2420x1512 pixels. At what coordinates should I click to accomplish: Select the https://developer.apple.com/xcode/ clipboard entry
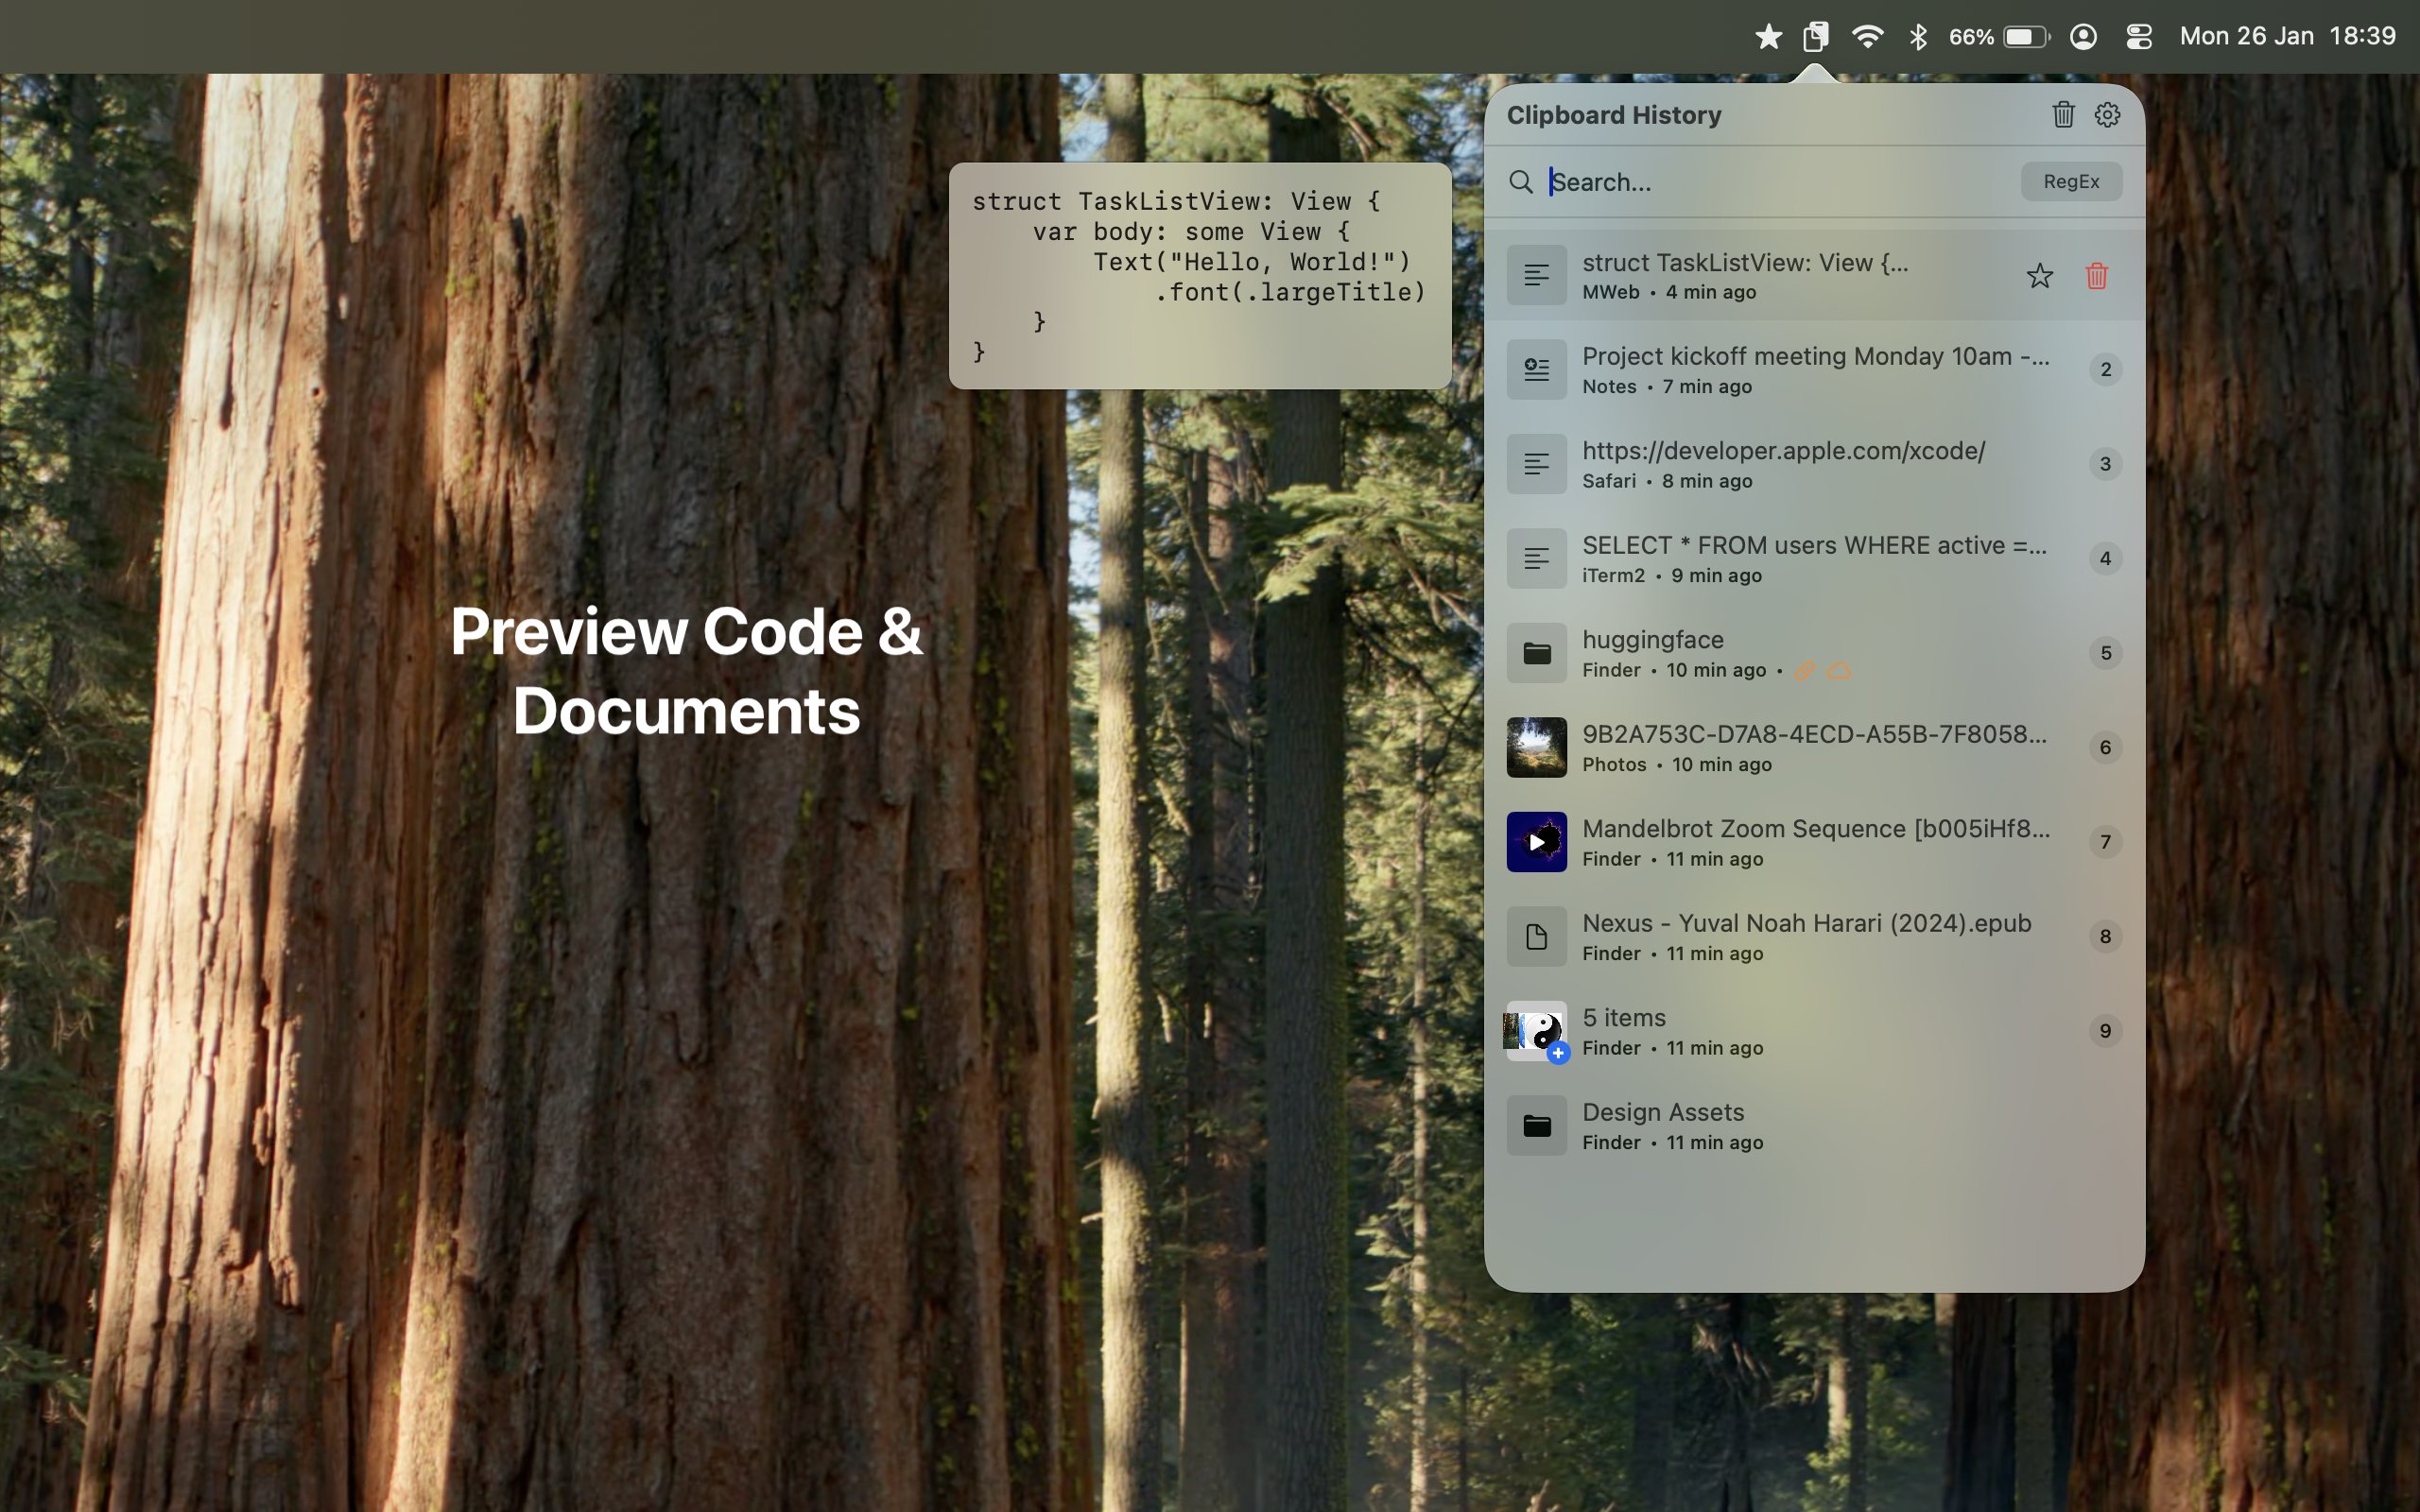pos(1800,463)
